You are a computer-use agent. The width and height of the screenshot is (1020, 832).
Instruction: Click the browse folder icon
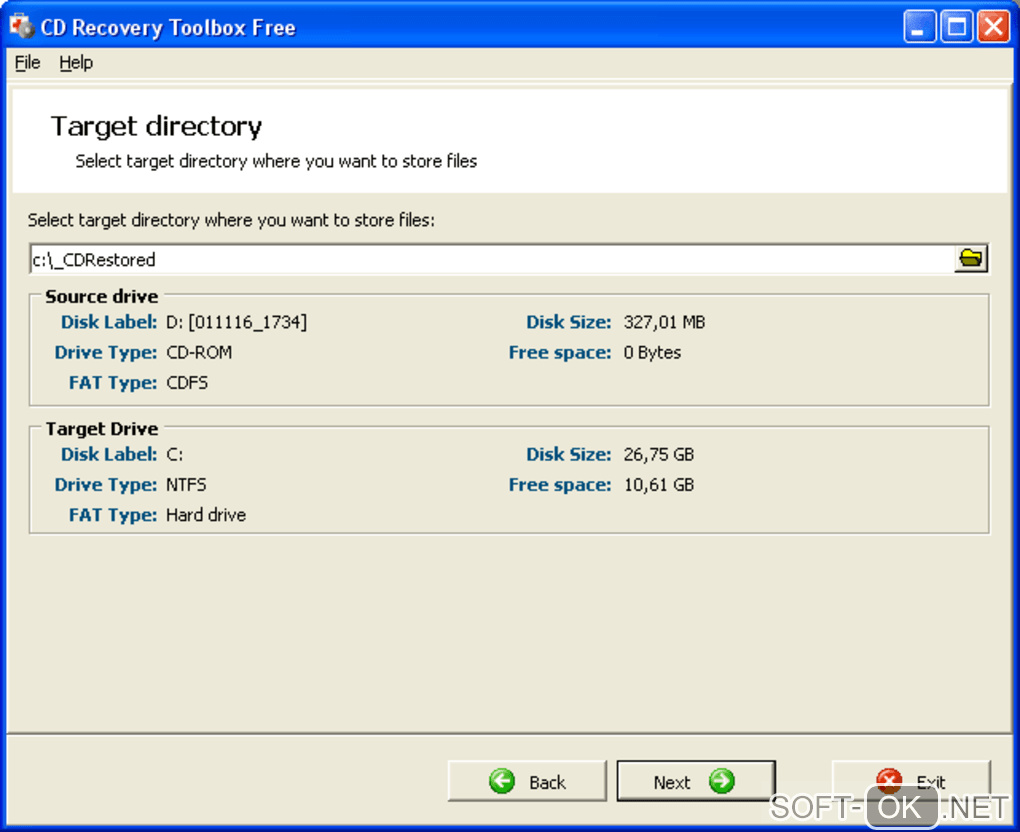971,259
